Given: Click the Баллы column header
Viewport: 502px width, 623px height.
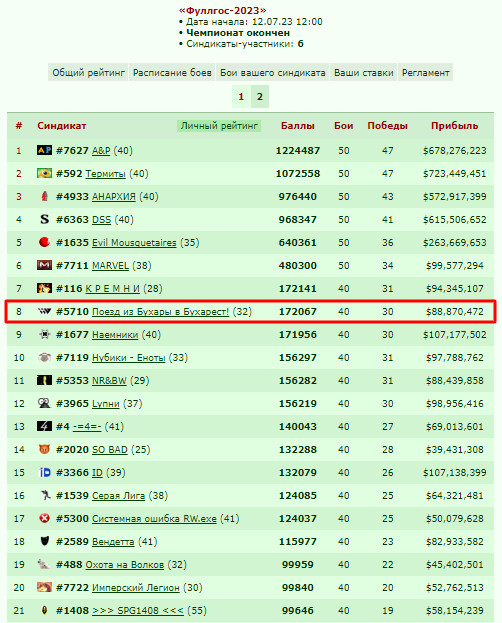Looking at the screenshot, I should point(298,126).
